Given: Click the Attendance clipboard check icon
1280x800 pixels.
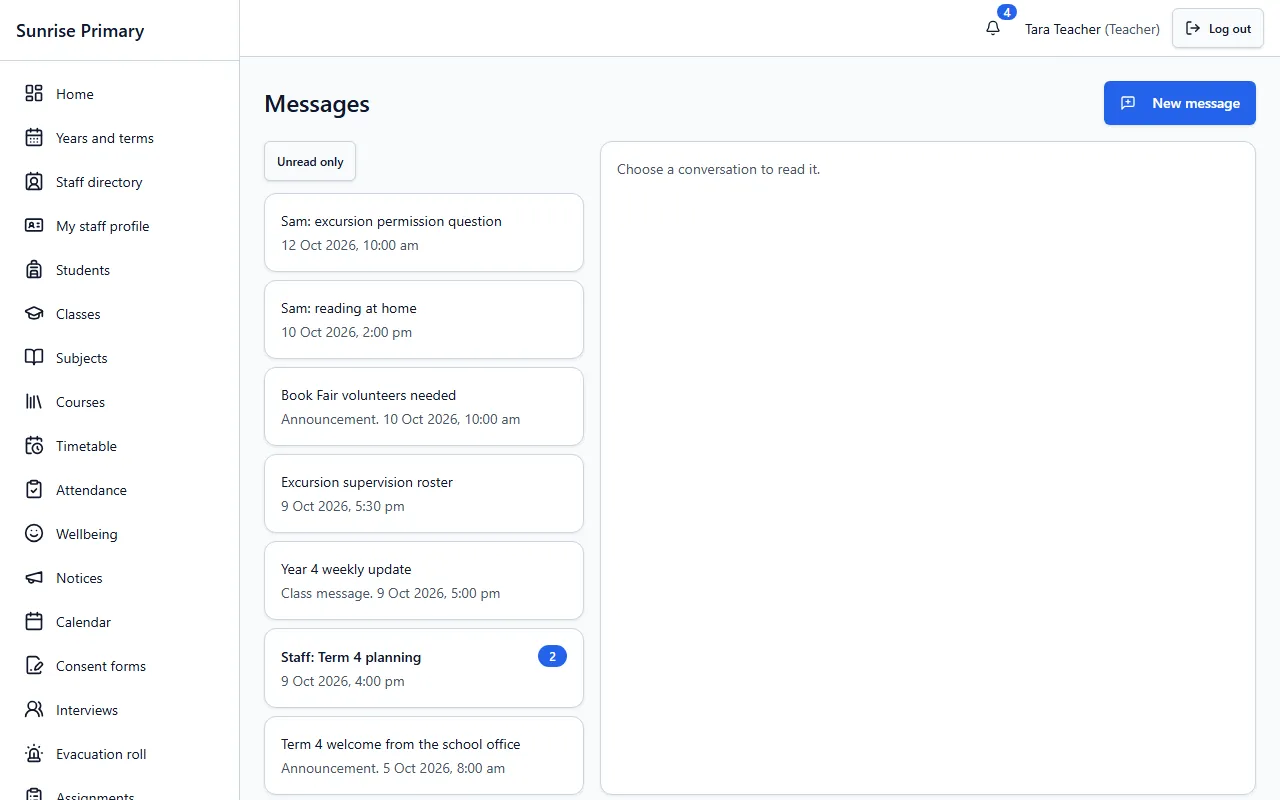Looking at the screenshot, I should click(34, 490).
